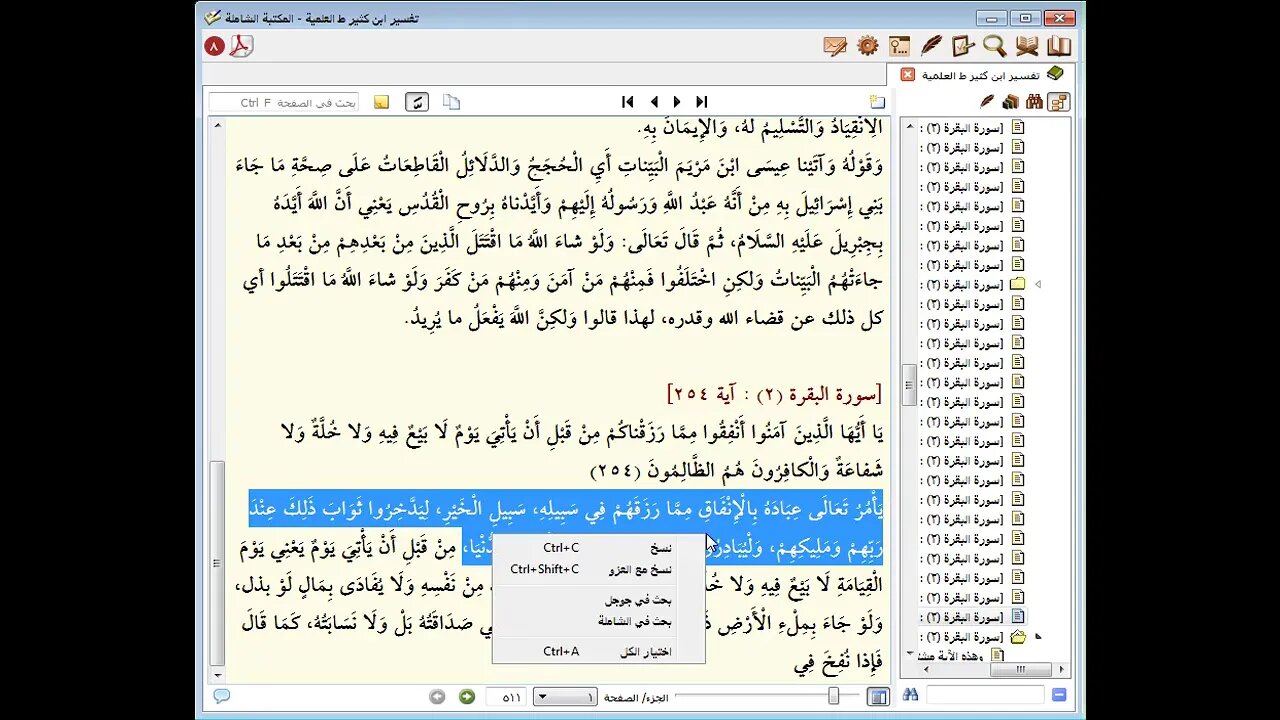Click the tree horizontal scrollbar thumb
Image resolution: width=1280 pixels, height=720 pixels.
click(1020, 669)
